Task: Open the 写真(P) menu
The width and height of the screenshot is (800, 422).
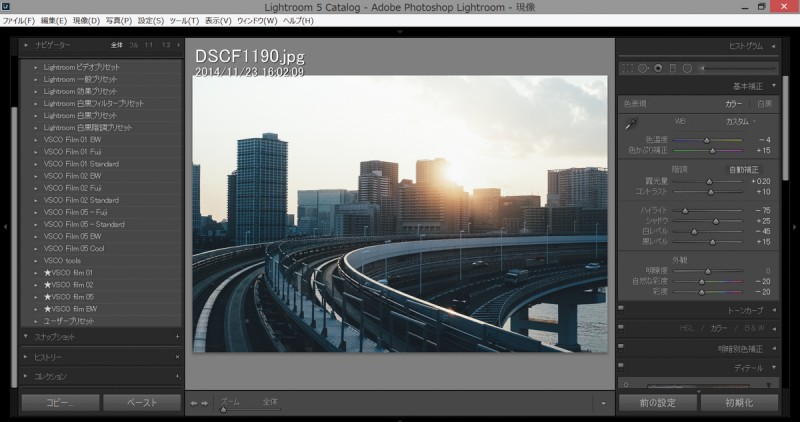Action: (119, 21)
